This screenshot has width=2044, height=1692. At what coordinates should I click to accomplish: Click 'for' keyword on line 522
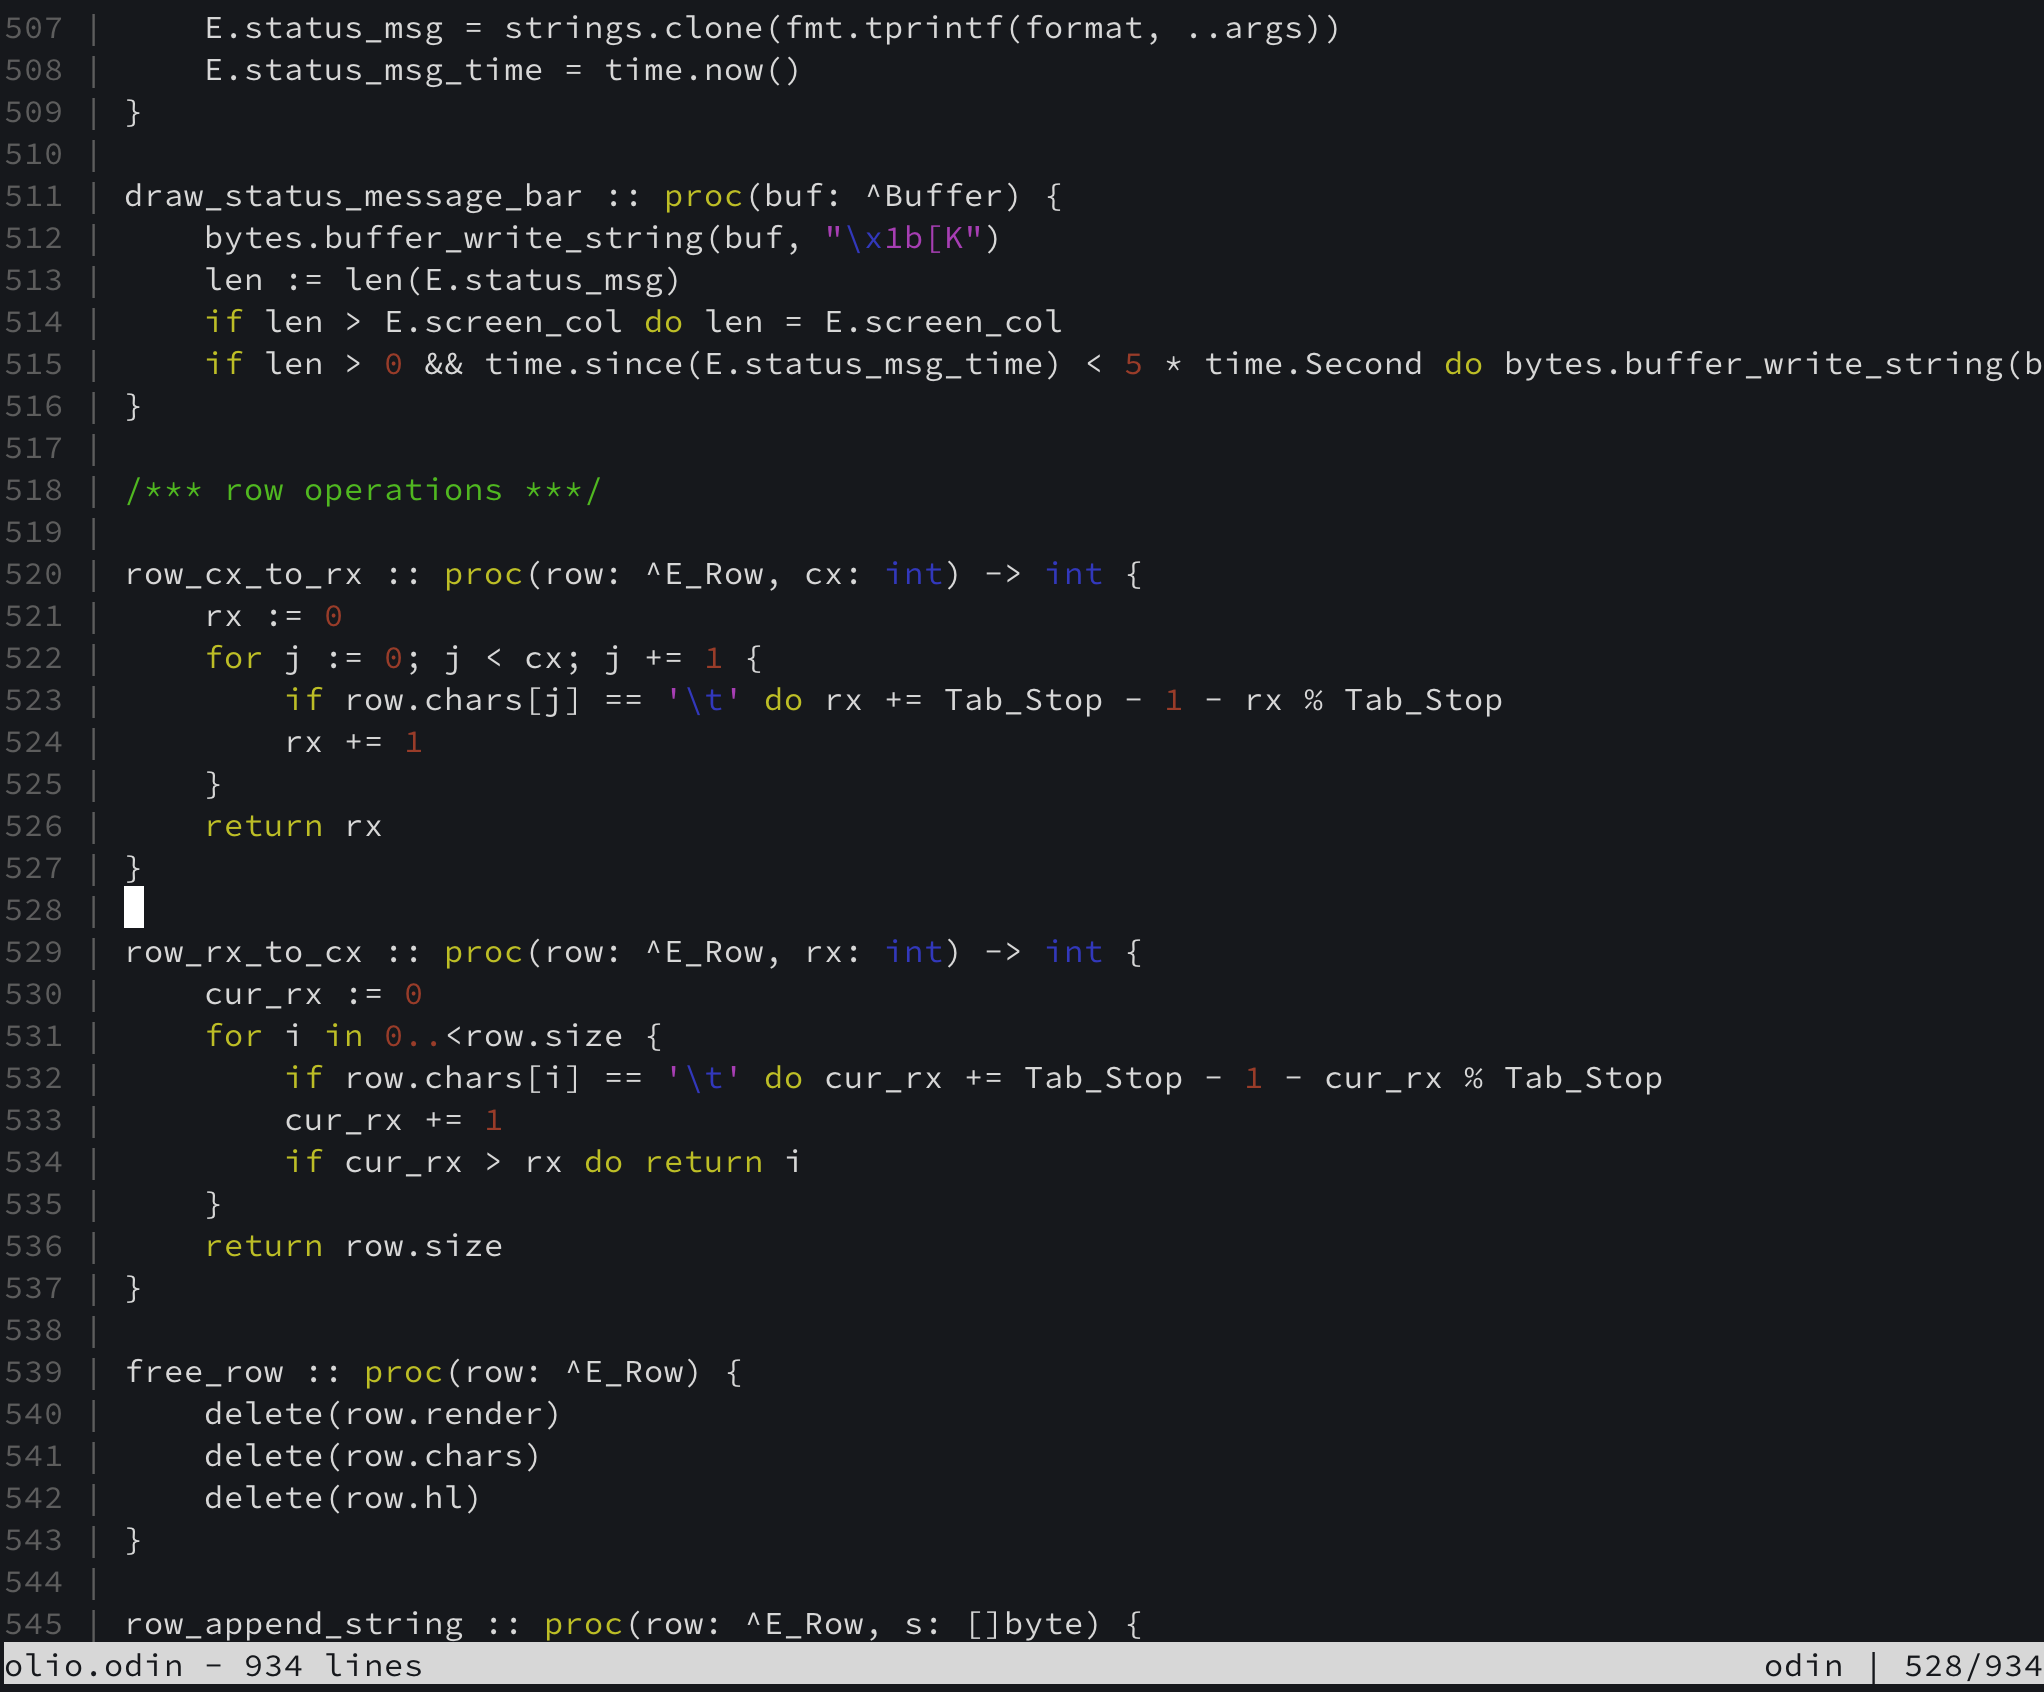[233, 658]
